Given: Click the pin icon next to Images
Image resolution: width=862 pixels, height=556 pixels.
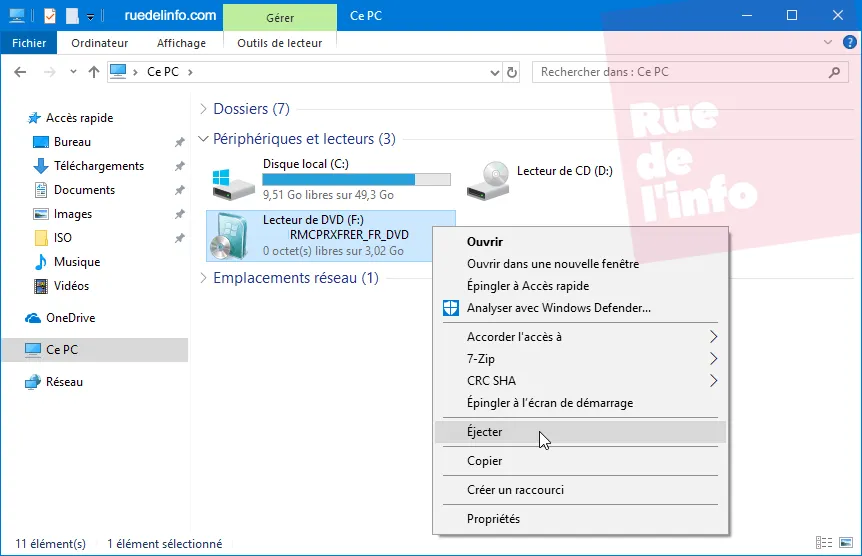Looking at the screenshot, I should (179, 214).
